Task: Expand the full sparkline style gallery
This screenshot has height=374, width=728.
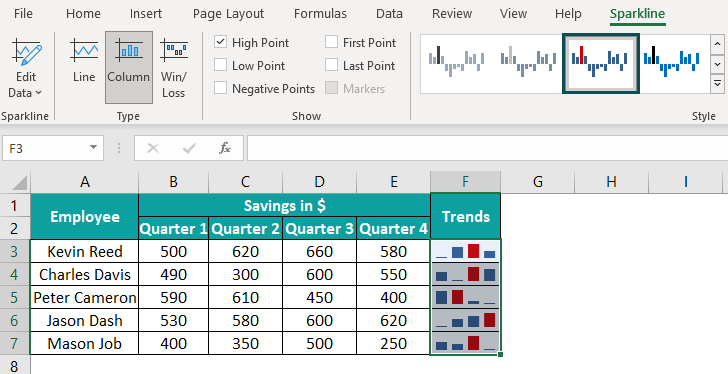Action: pyautogui.click(x=717, y=84)
